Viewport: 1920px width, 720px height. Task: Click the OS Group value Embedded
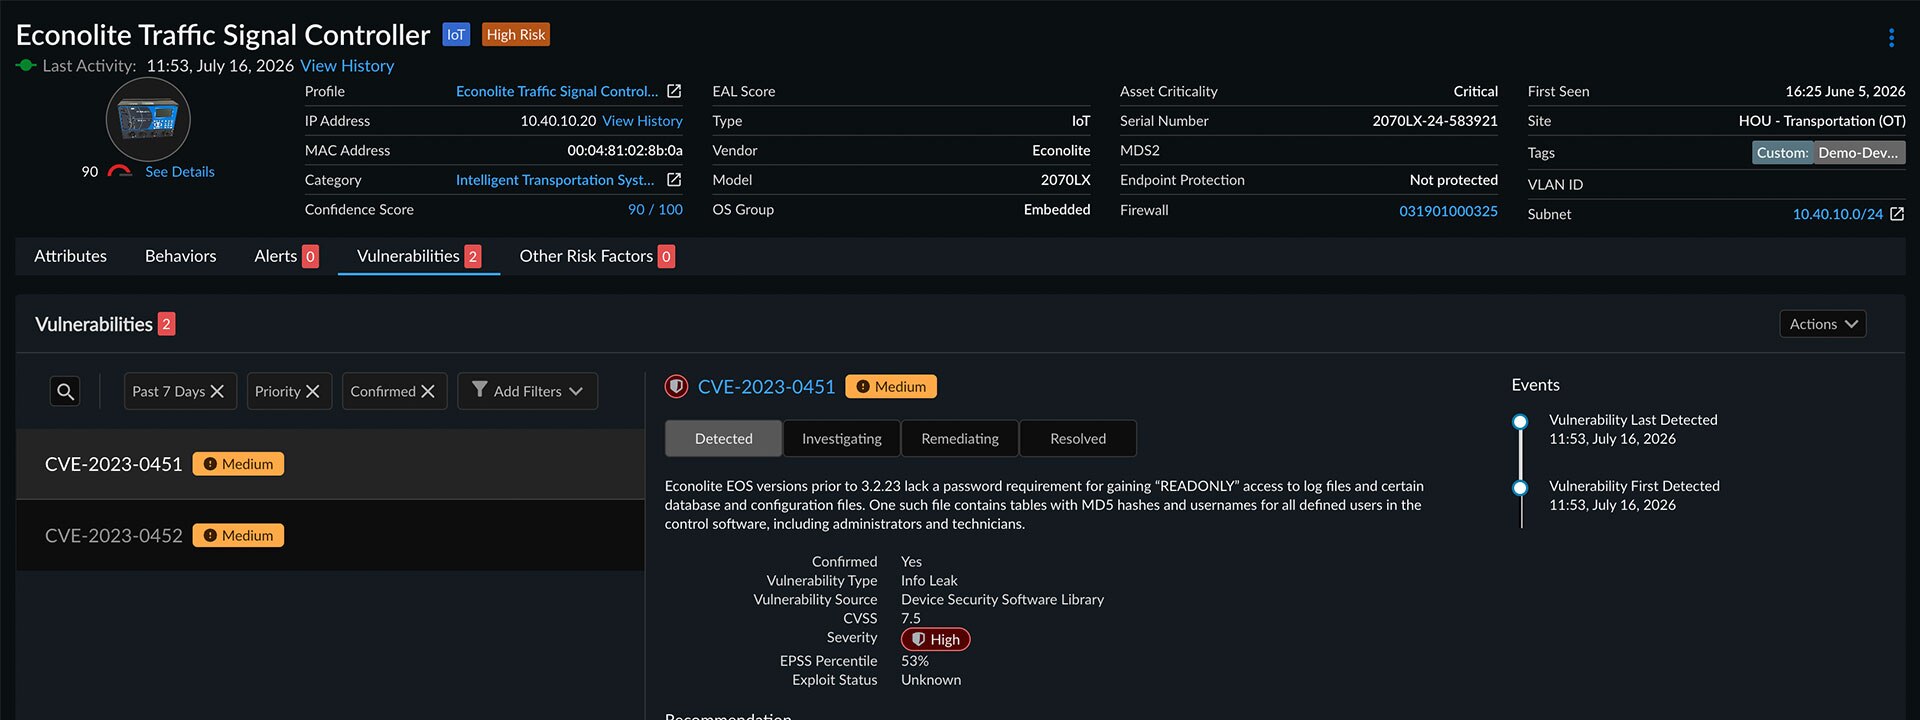coord(1057,210)
